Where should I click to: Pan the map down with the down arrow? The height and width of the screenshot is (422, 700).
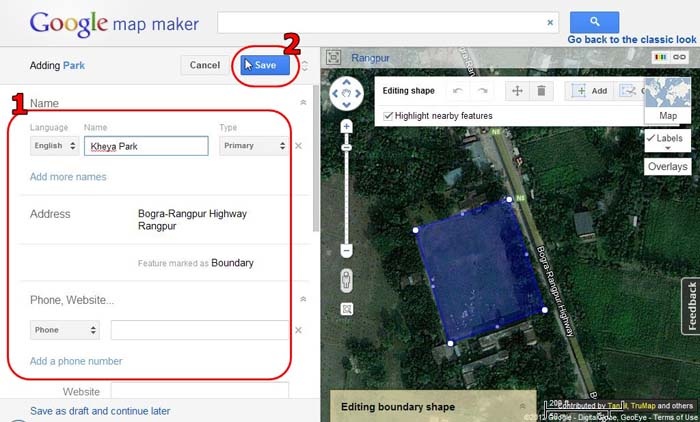tap(346, 105)
